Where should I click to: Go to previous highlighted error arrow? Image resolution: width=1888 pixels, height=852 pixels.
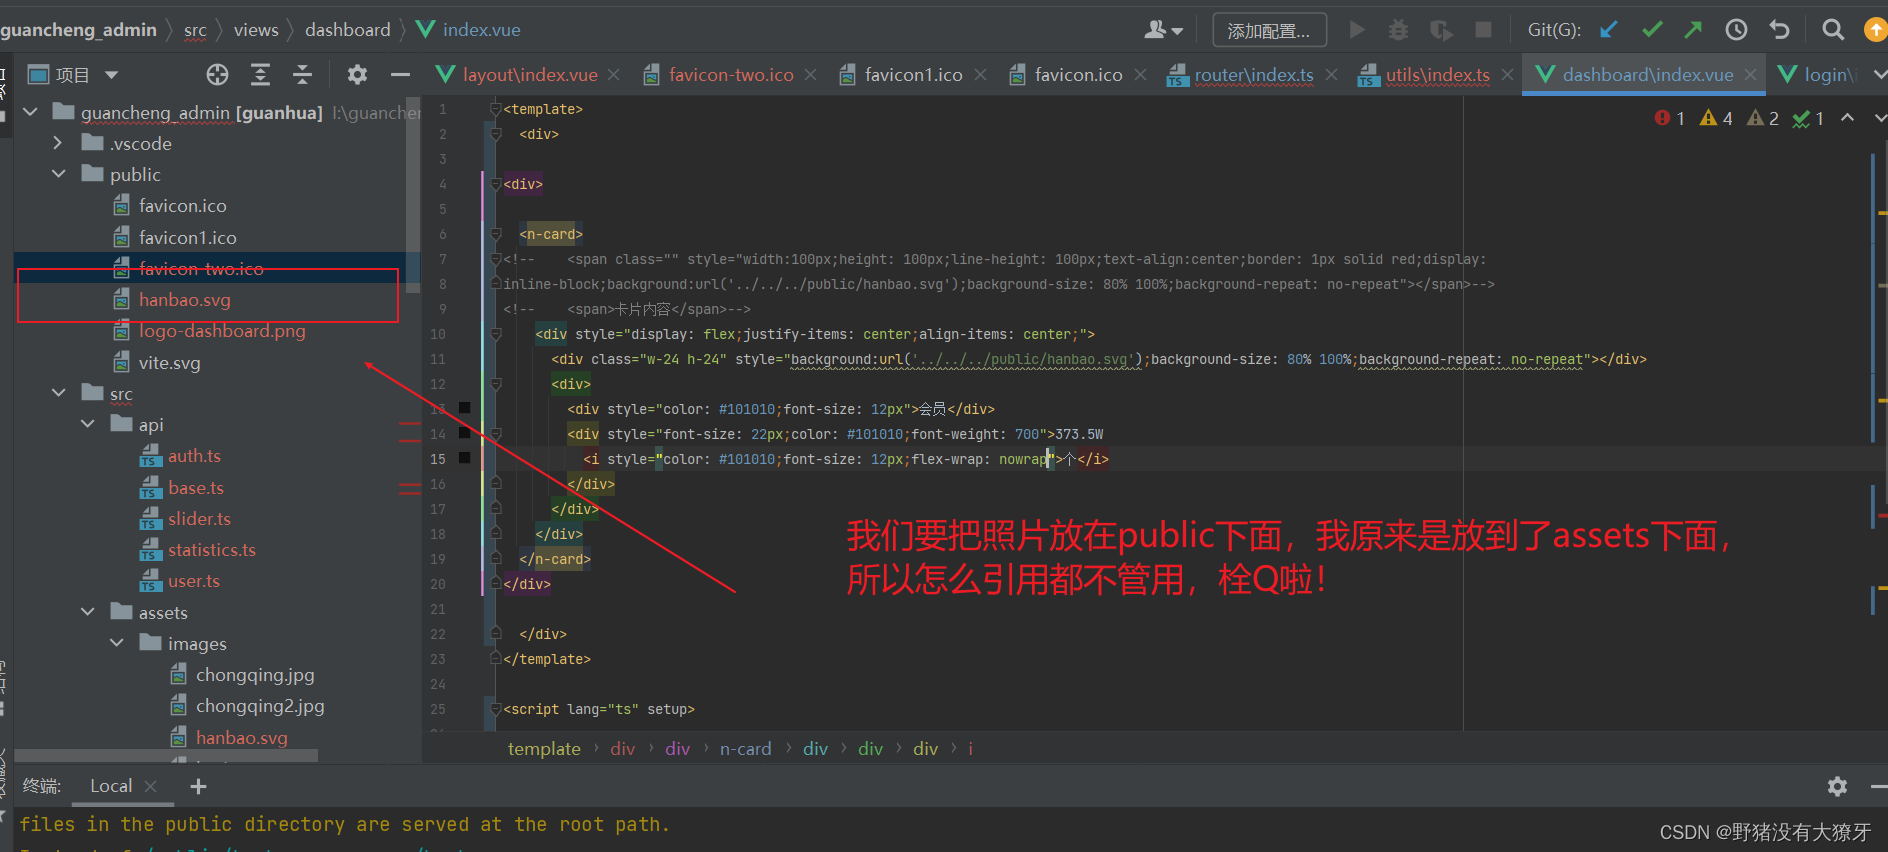click(1847, 118)
